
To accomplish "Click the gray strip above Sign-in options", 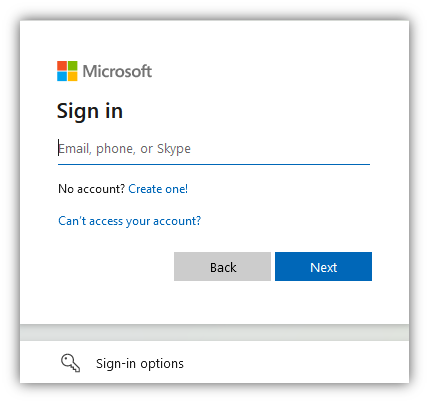I will (214, 333).
